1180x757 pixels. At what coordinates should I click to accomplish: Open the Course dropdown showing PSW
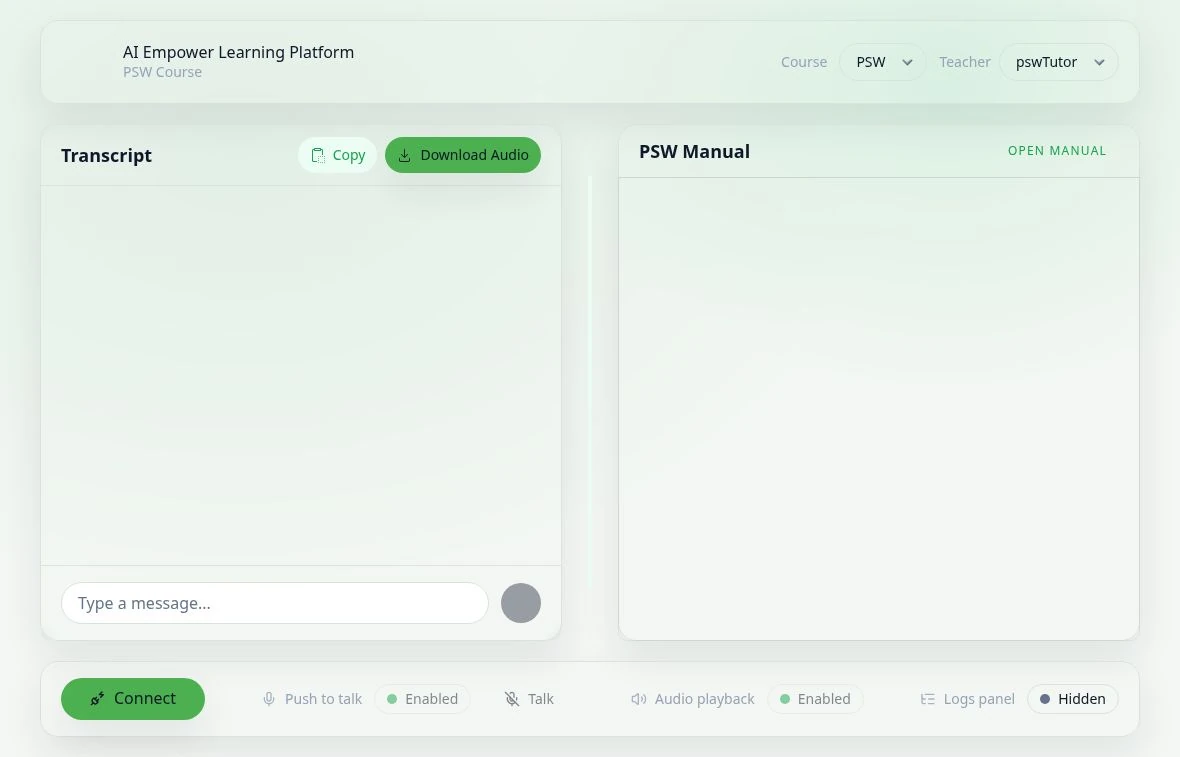click(883, 62)
